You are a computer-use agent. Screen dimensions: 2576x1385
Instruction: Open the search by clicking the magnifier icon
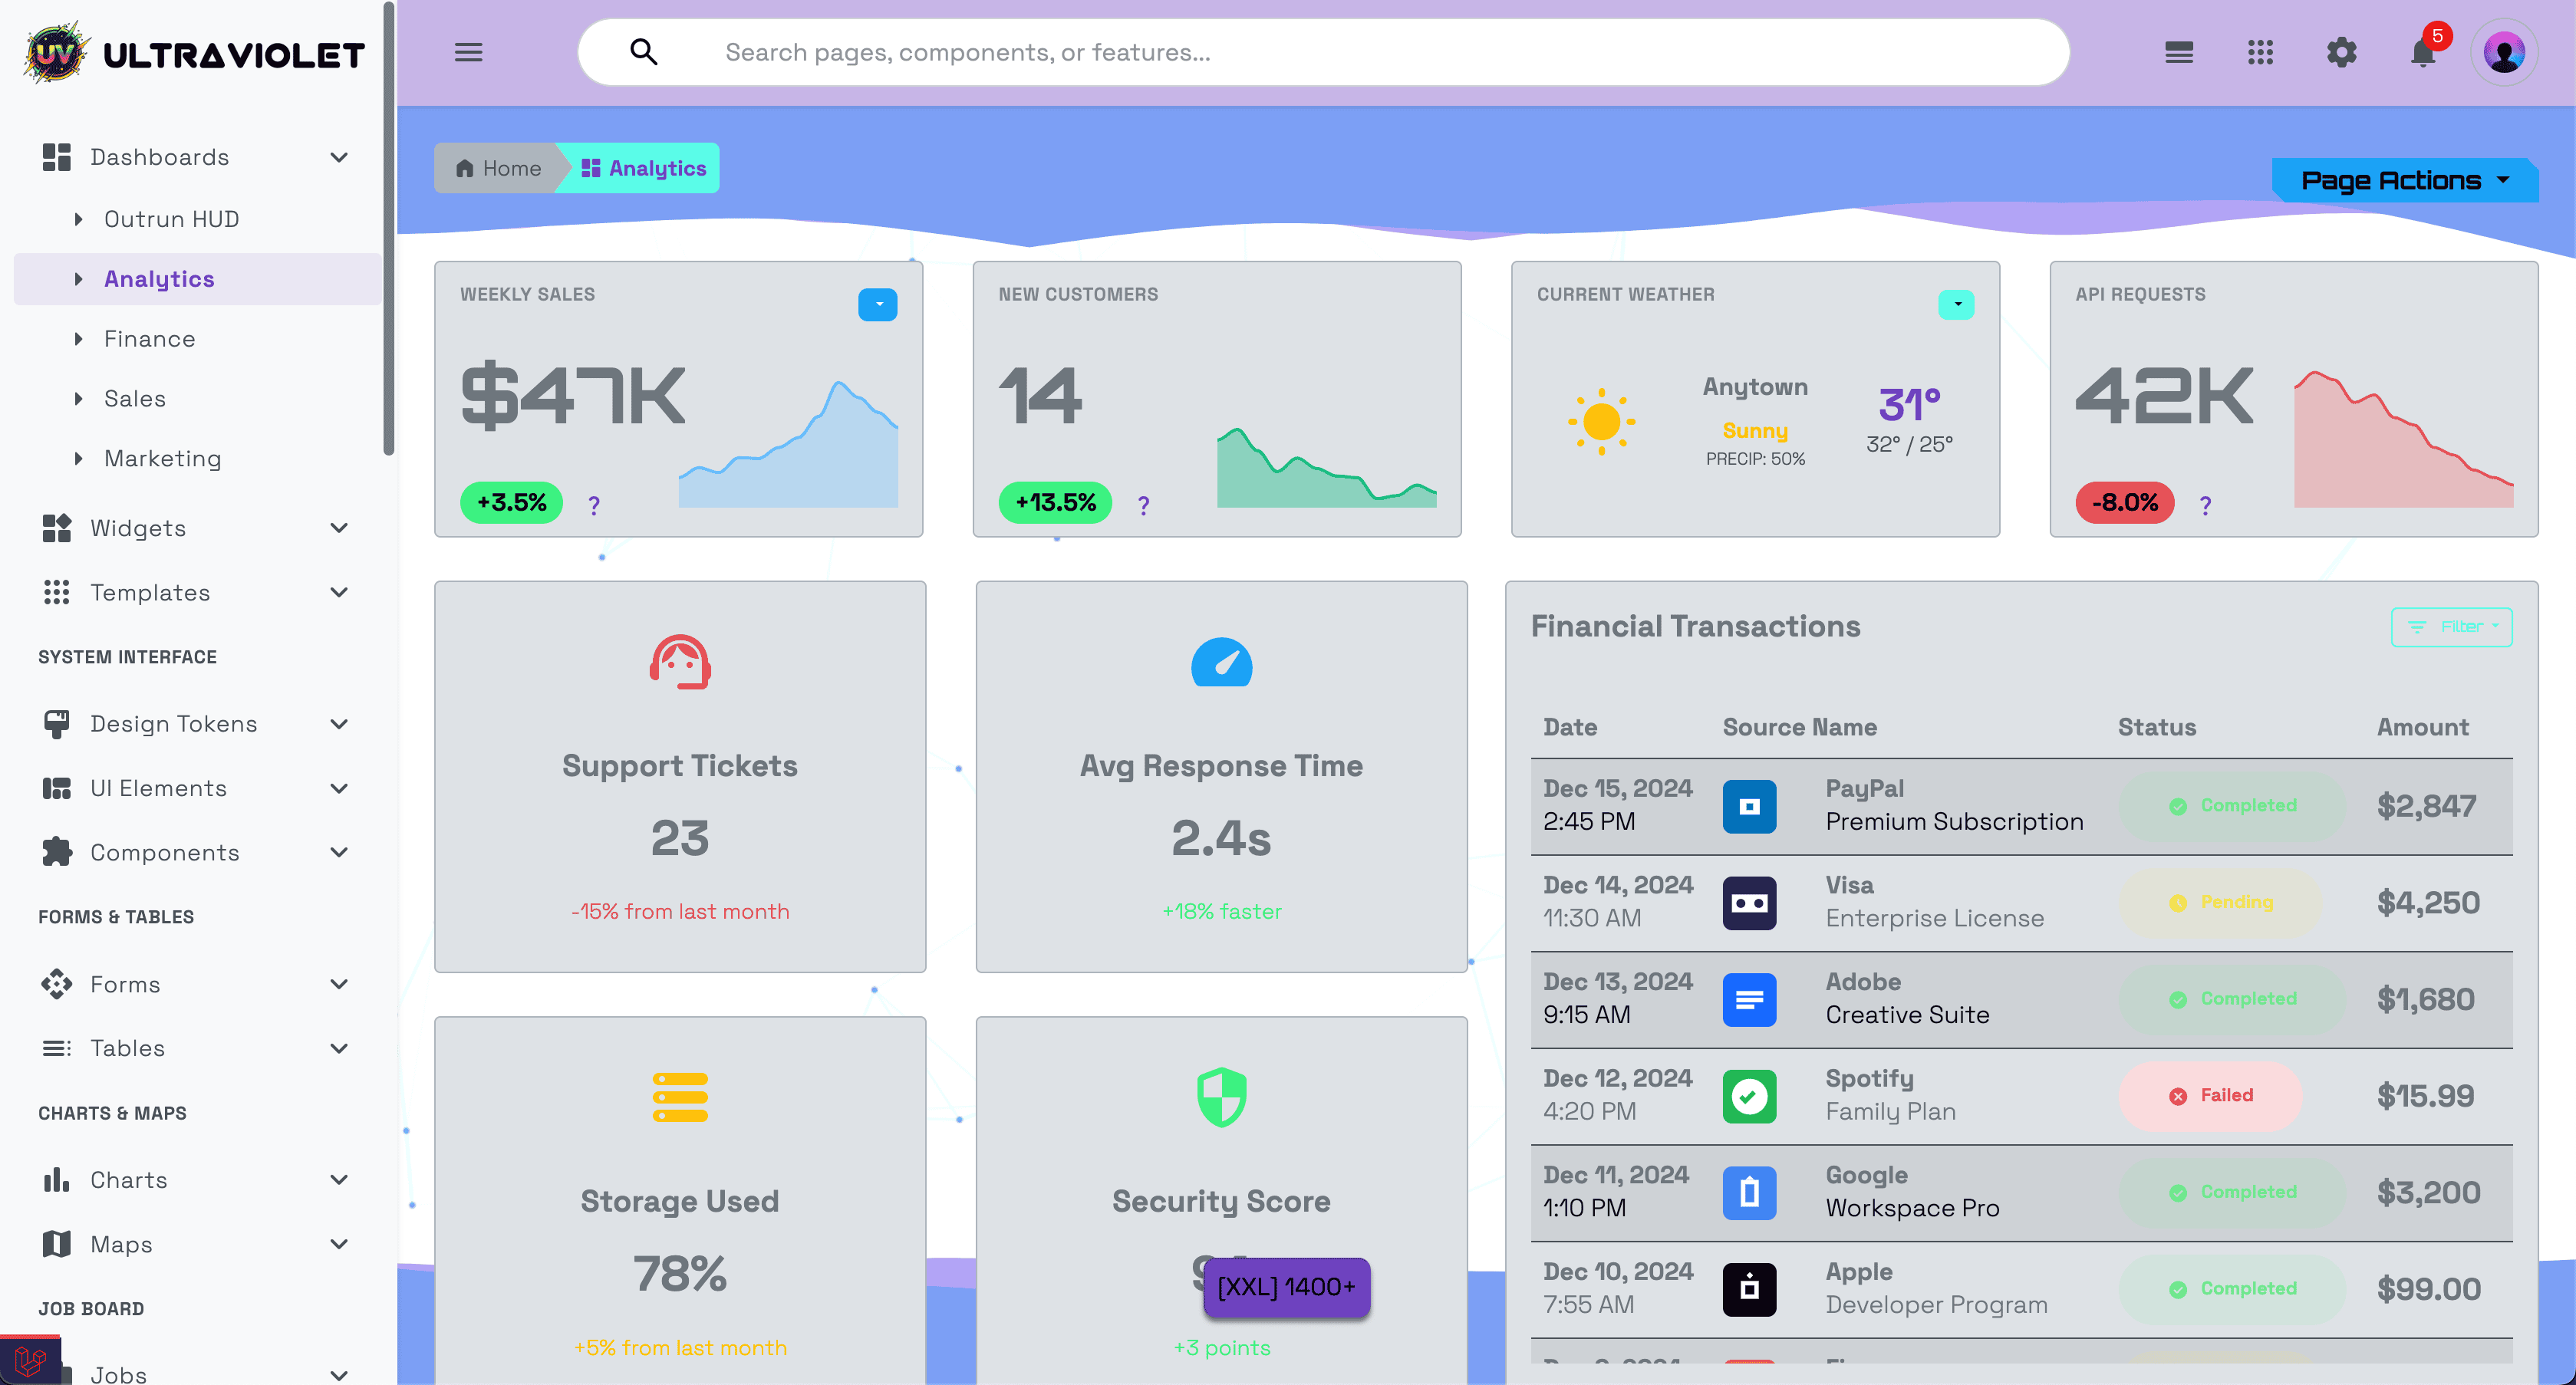pos(643,52)
